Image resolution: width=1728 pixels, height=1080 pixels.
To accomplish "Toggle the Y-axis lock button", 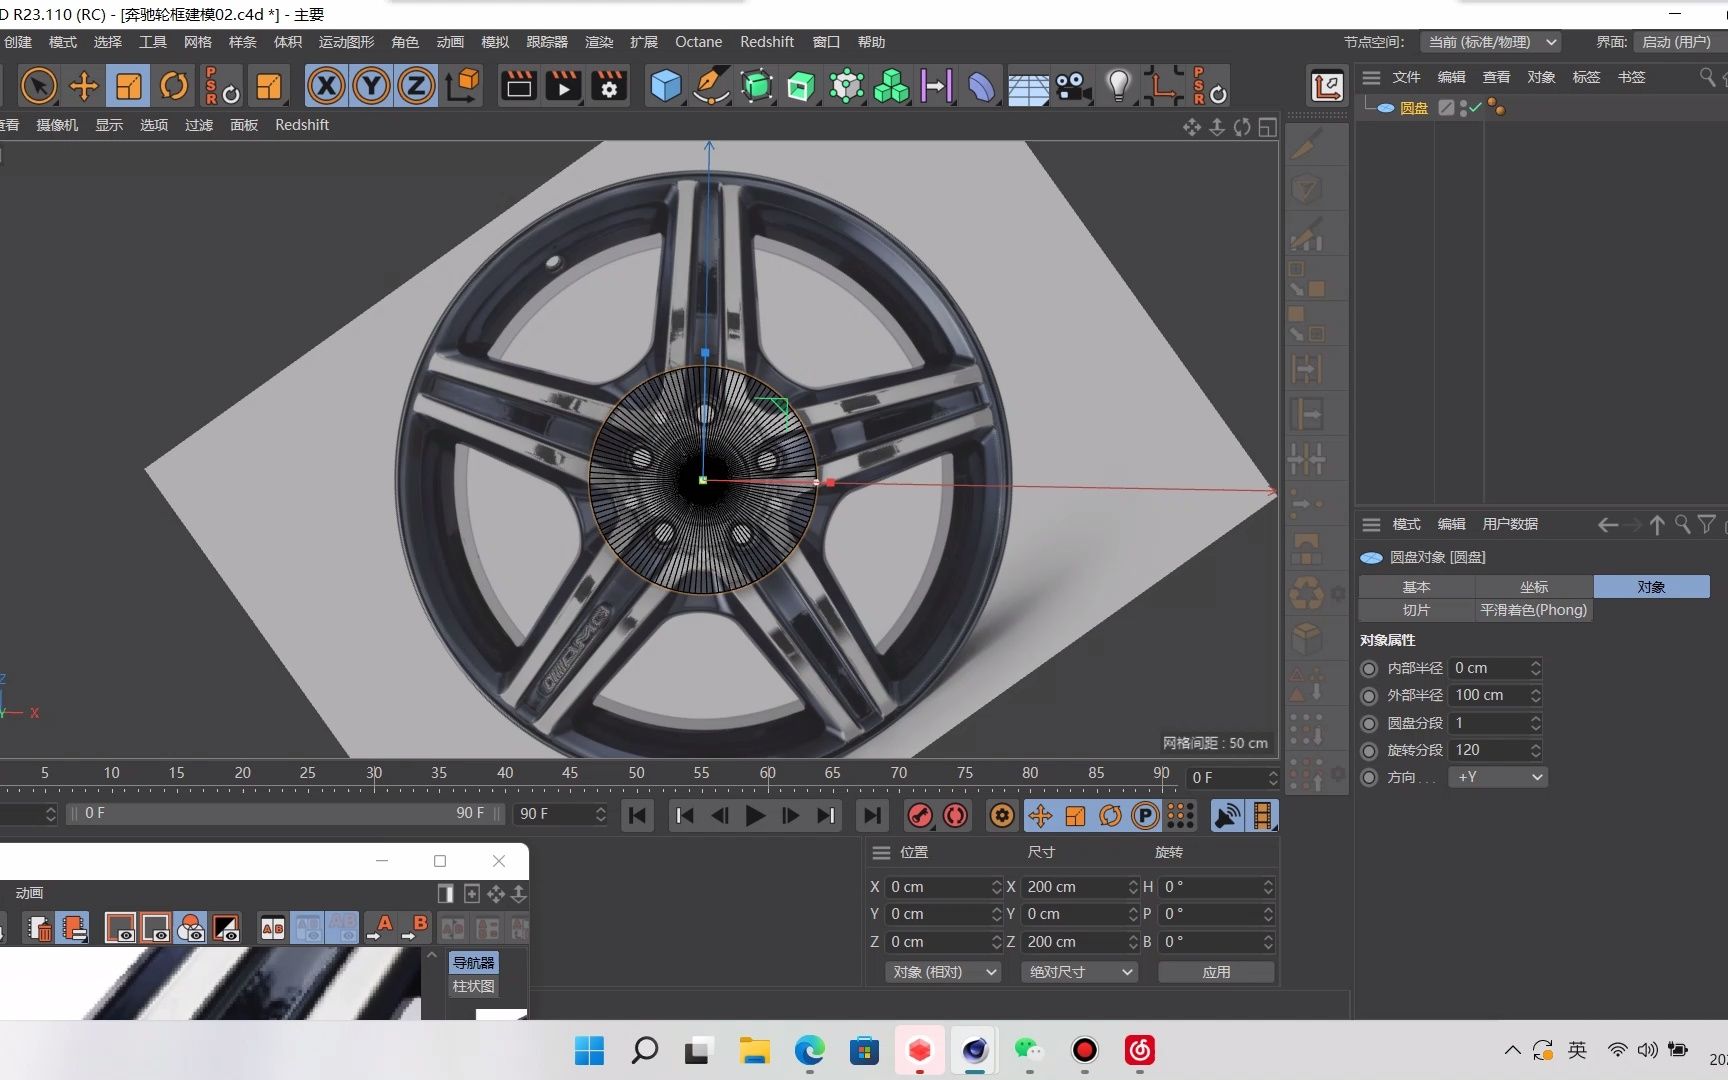I will pos(370,86).
